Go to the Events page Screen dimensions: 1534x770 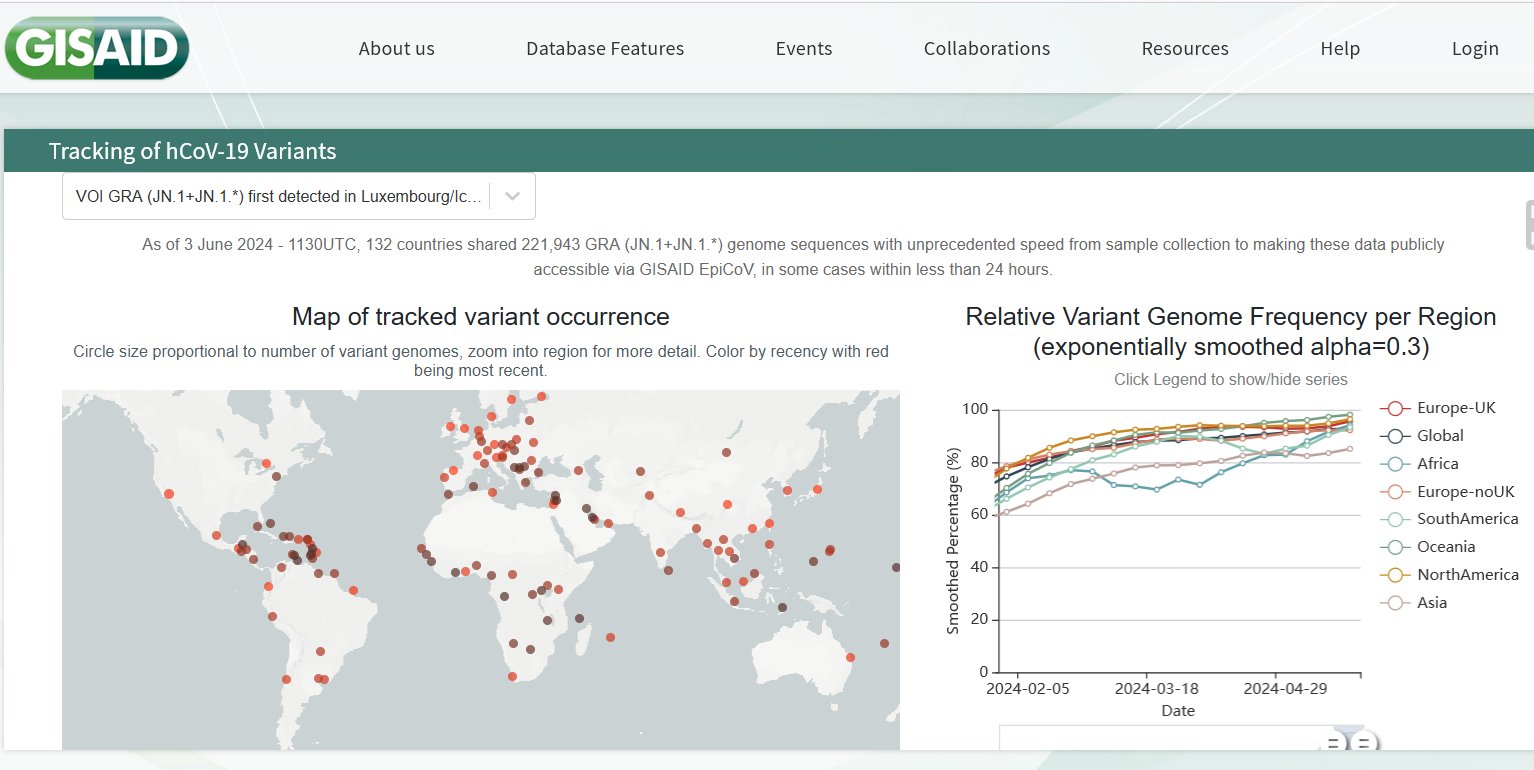tap(803, 49)
